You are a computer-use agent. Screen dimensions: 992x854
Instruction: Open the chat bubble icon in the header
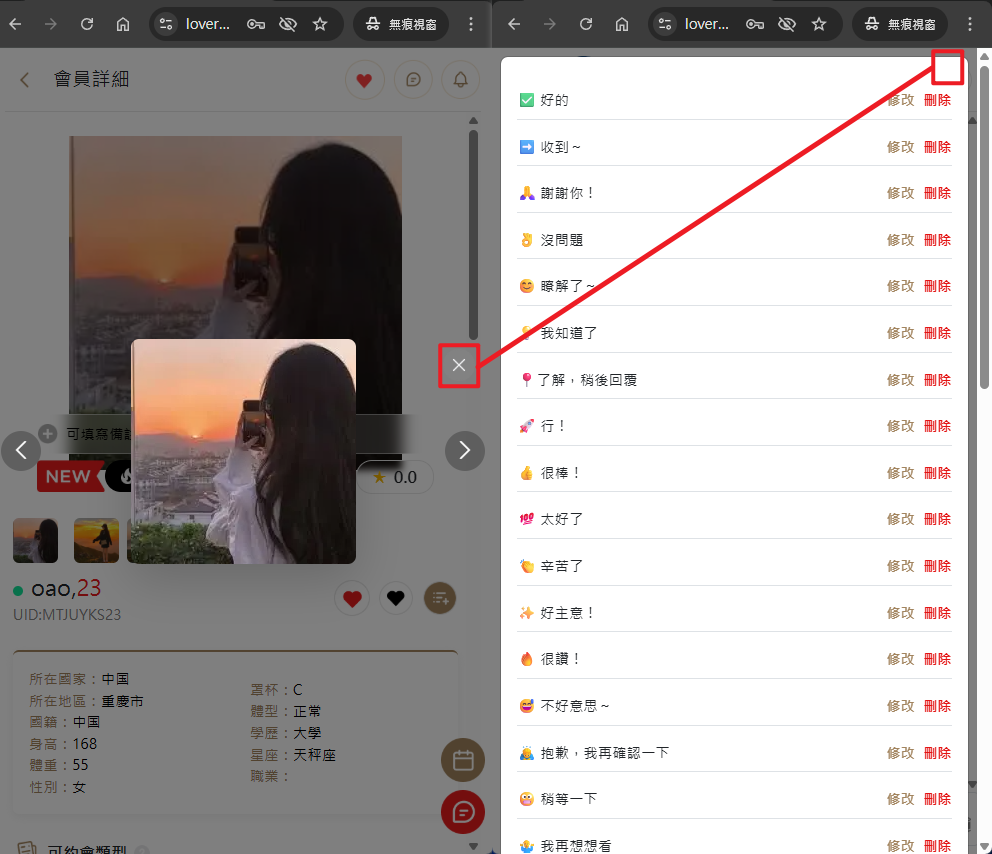point(413,80)
